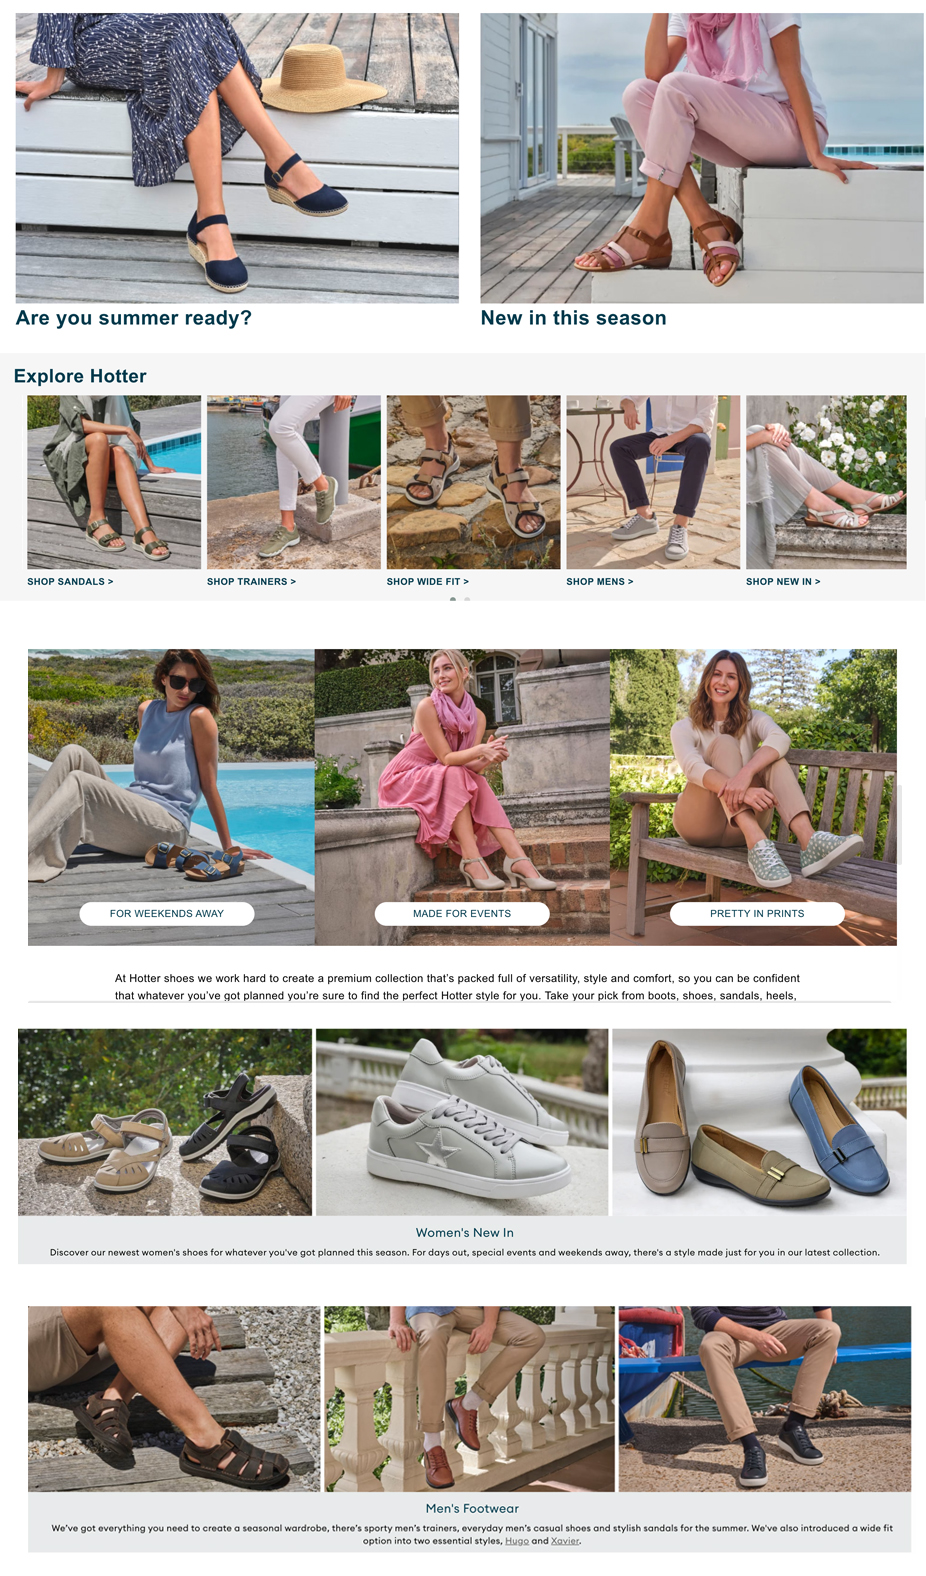Viewport: 926px width, 1576px height.
Task: Select the first carousel pagination dot
Action: (453, 599)
